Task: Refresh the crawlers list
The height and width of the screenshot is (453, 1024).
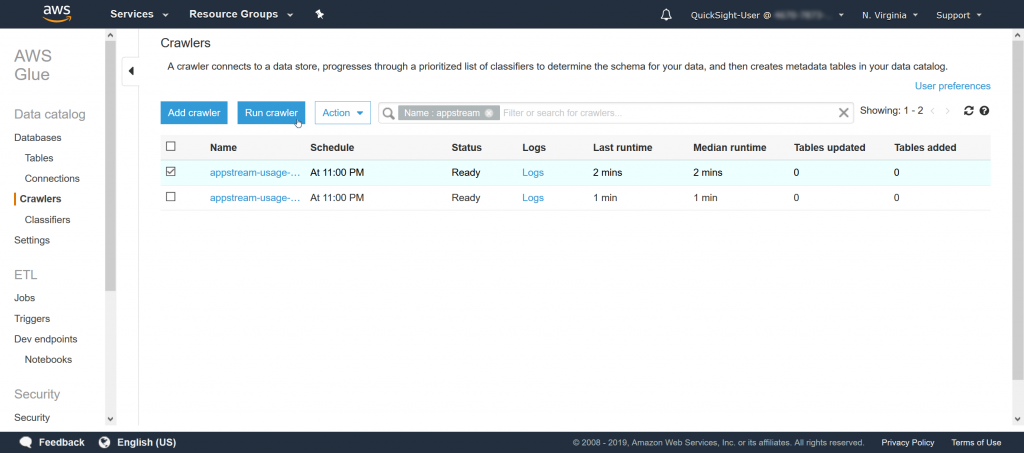Action: pyautogui.click(x=968, y=111)
